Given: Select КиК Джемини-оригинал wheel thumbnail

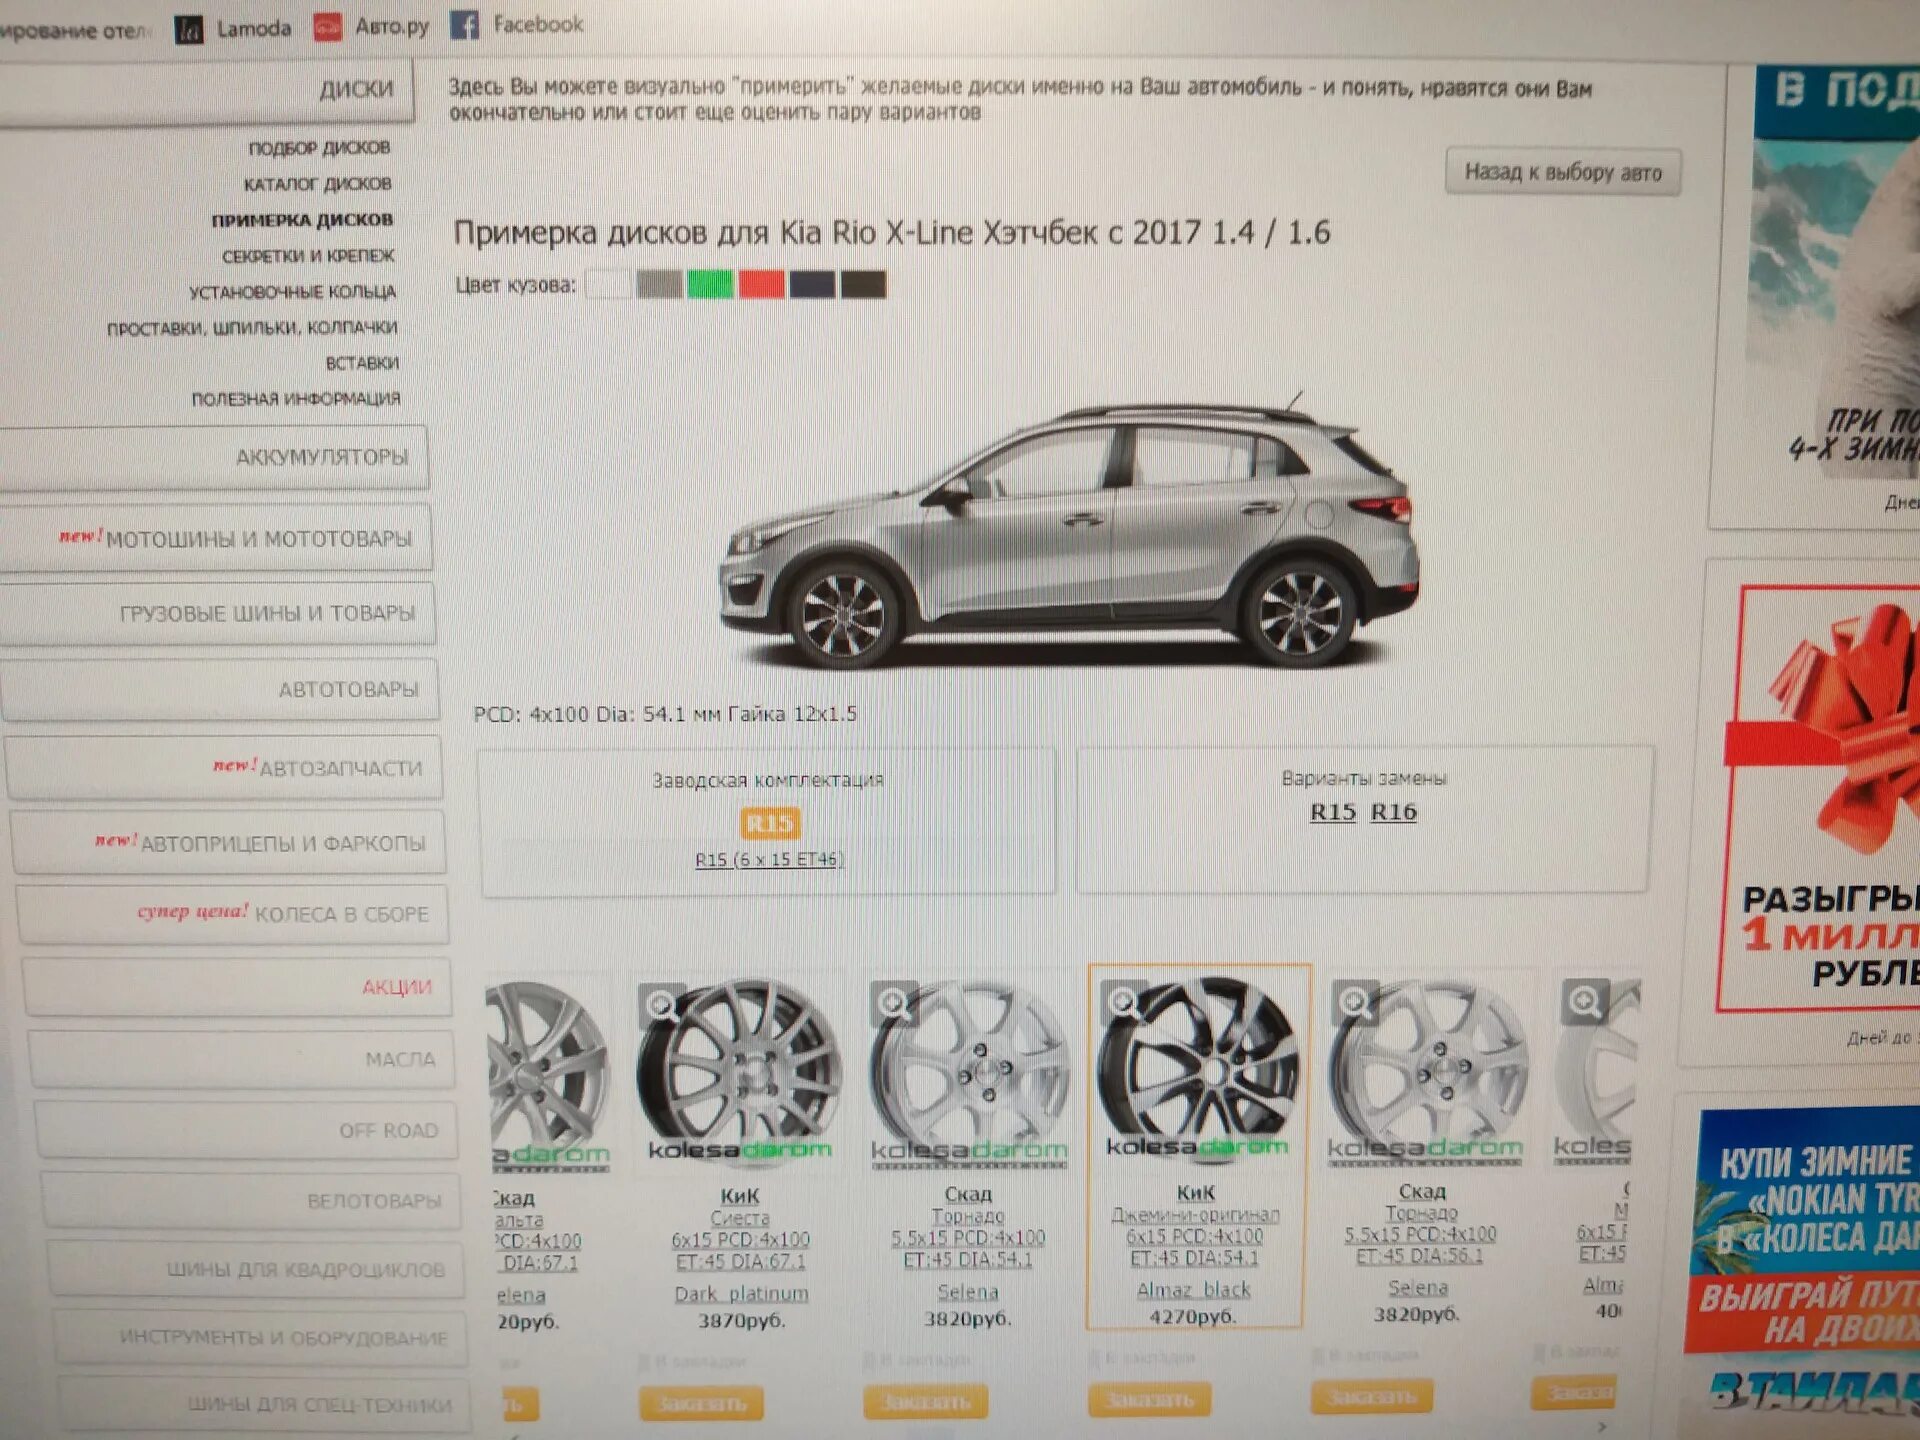Looking at the screenshot, I should 1197,1070.
